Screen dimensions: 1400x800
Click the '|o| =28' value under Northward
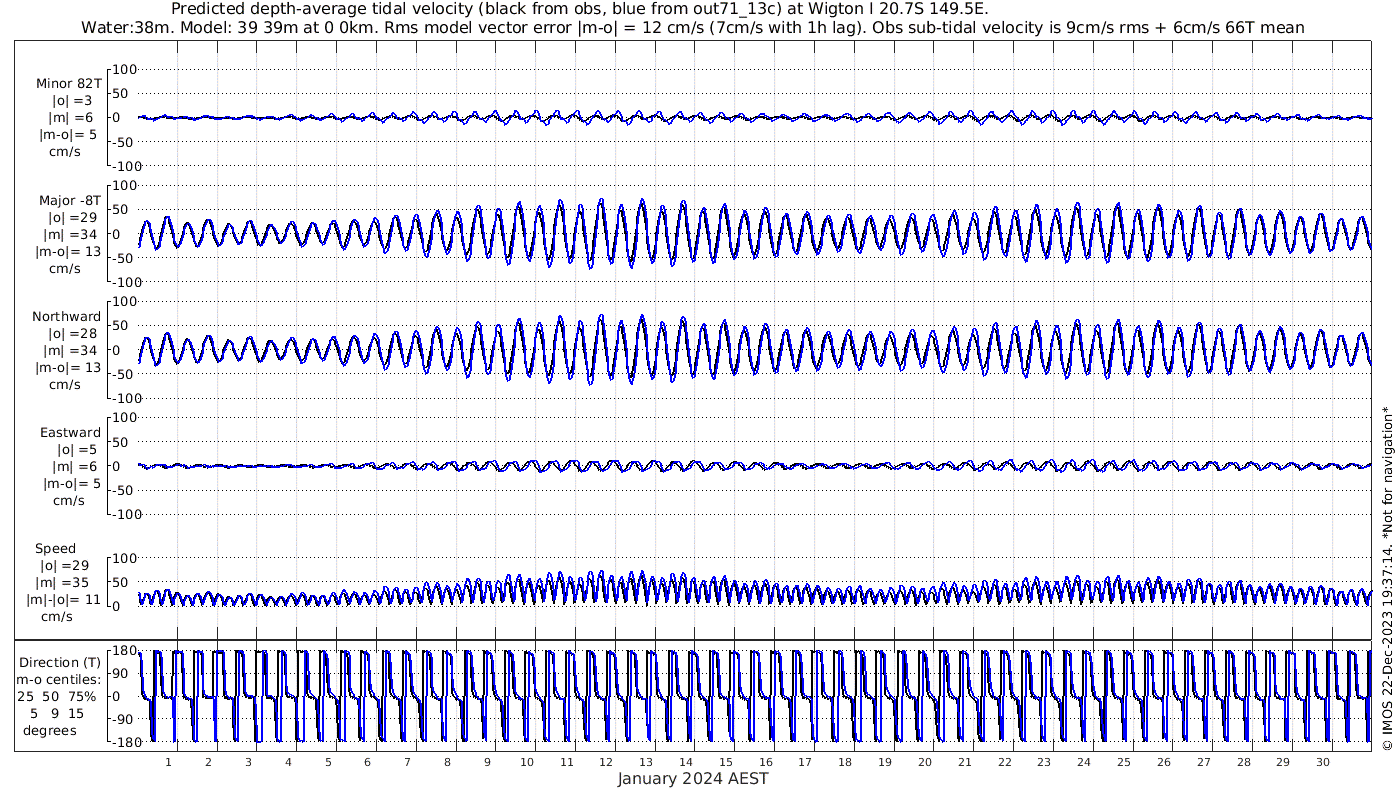click(72, 334)
